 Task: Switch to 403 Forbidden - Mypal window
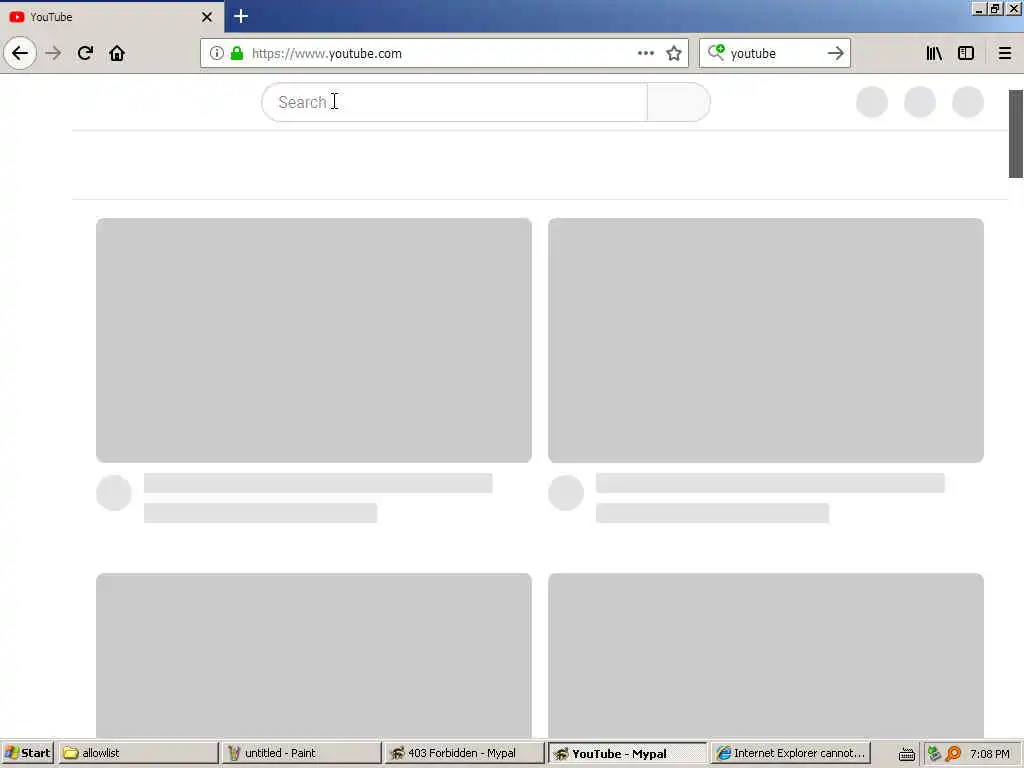point(464,753)
